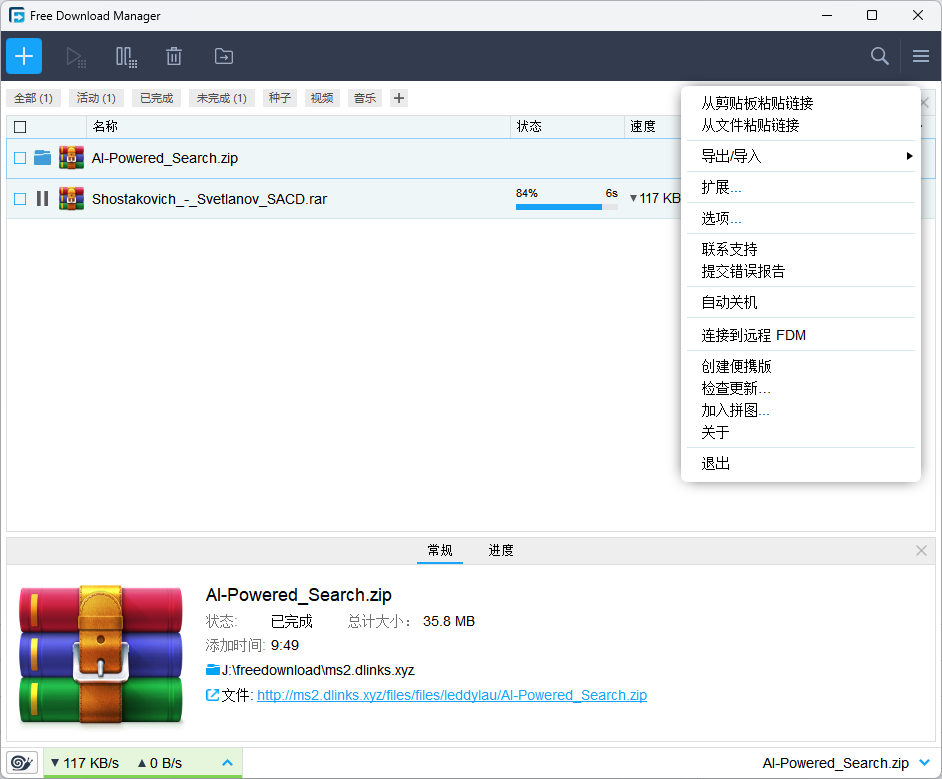Click the large archive thumbnail in details
Screen dimensions: 942x779
pyautogui.click(x=100, y=654)
